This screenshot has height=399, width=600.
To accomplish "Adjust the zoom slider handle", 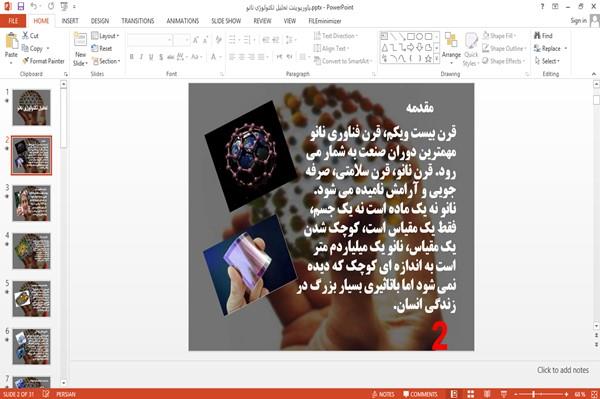I will coord(533,394).
